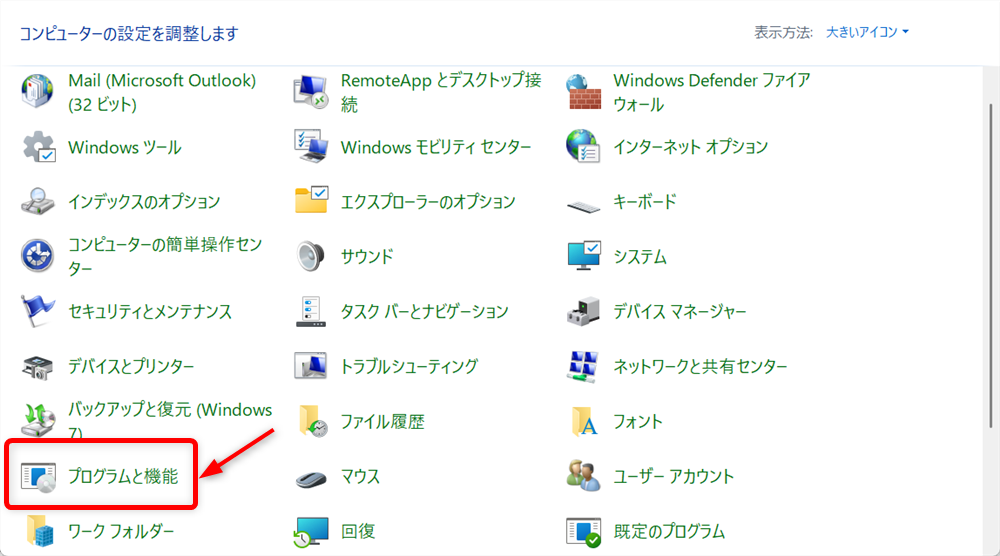The height and width of the screenshot is (556, 1000).
Task: Open the トラブルシューティング icon
Action: point(311,366)
